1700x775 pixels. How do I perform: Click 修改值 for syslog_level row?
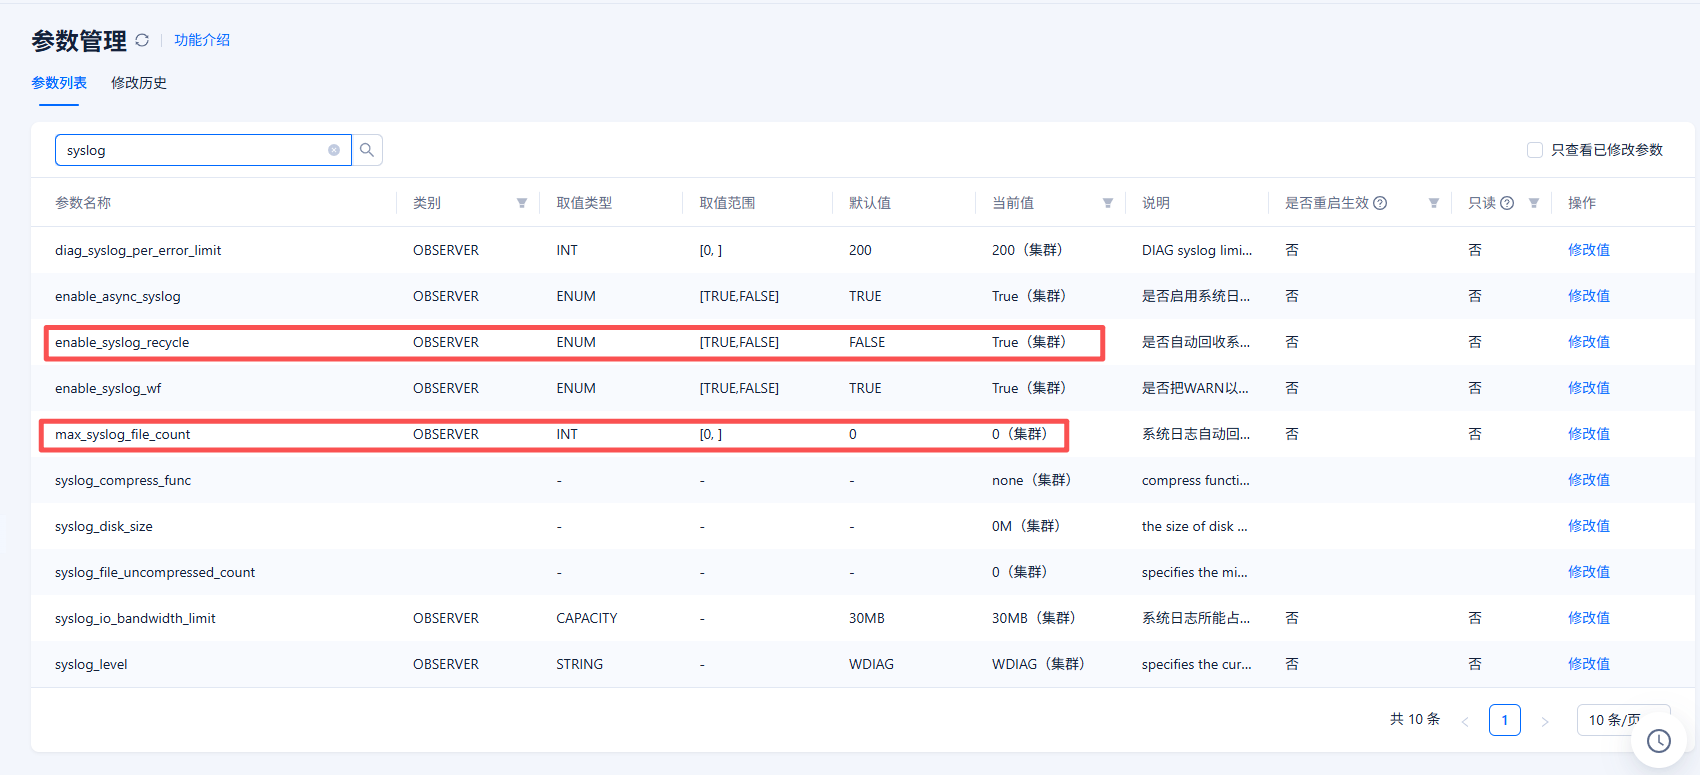point(1588,664)
